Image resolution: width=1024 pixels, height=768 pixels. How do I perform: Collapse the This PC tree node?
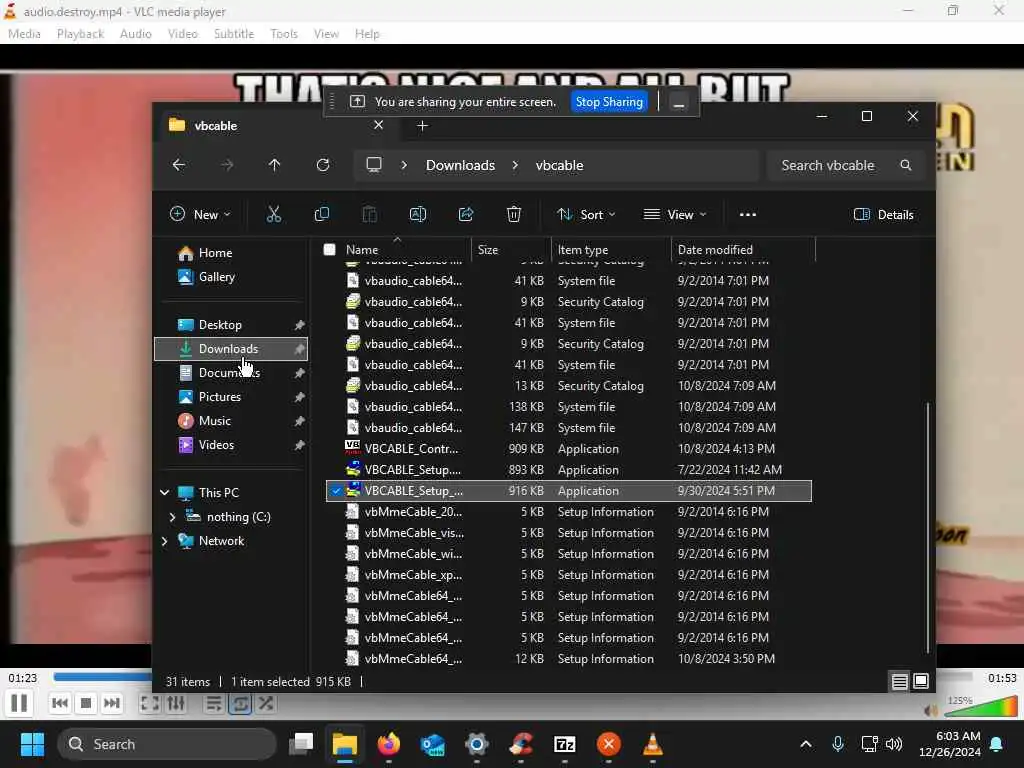tap(165, 493)
